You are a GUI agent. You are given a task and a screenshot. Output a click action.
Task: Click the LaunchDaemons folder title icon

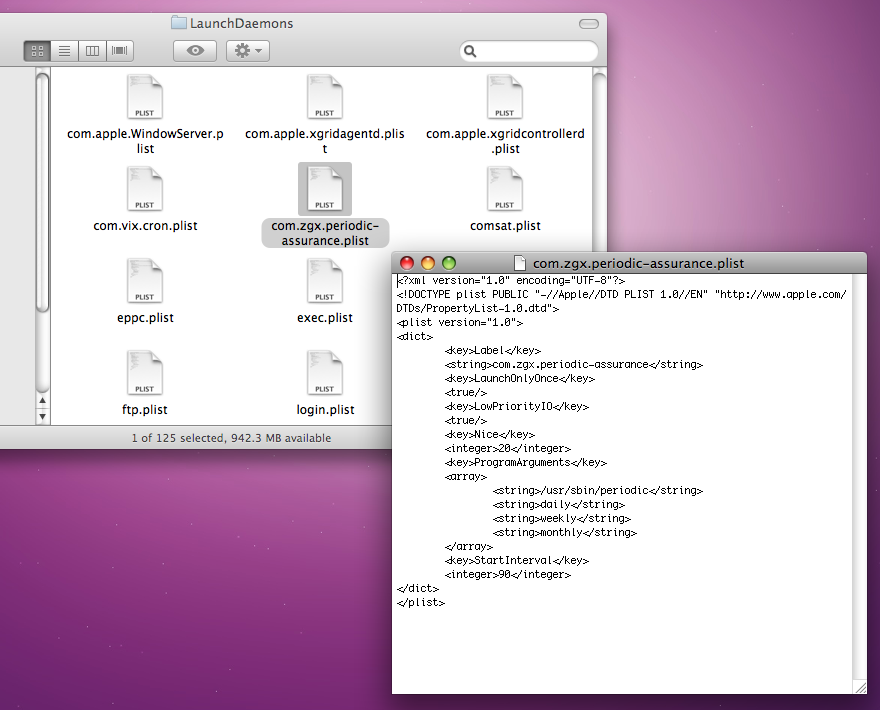pos(179,23)
